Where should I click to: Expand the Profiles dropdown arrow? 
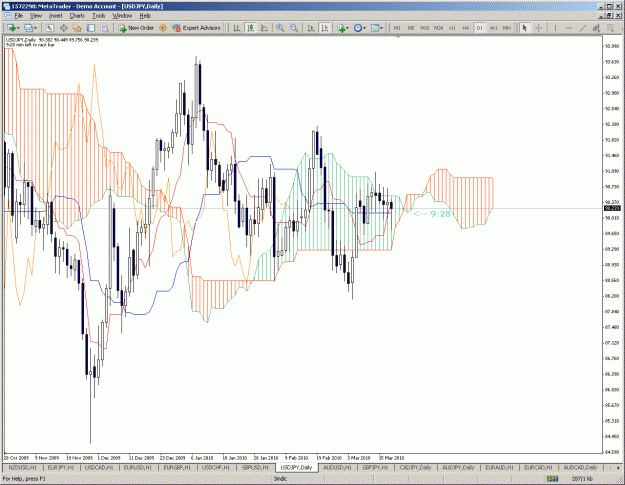pos(35,28)
